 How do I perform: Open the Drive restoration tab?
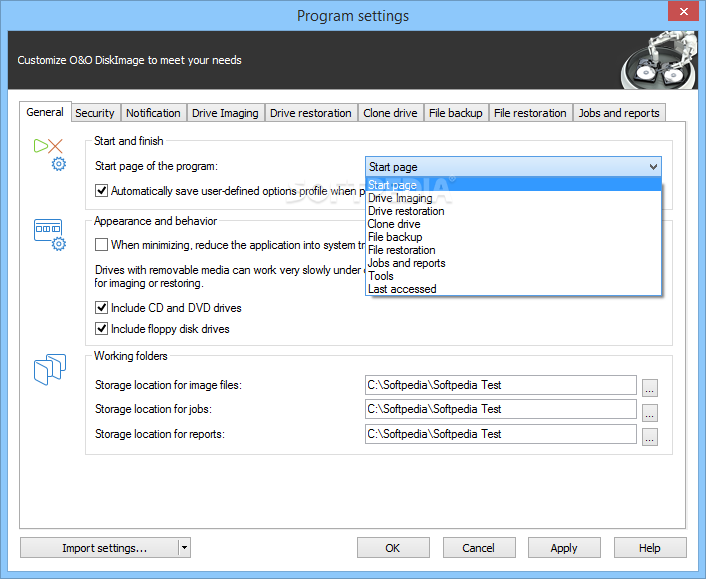click(311, 113)
